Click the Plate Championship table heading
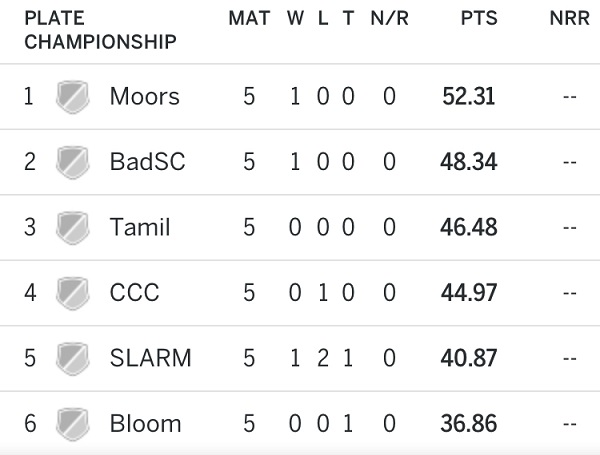 coord(100,30)
